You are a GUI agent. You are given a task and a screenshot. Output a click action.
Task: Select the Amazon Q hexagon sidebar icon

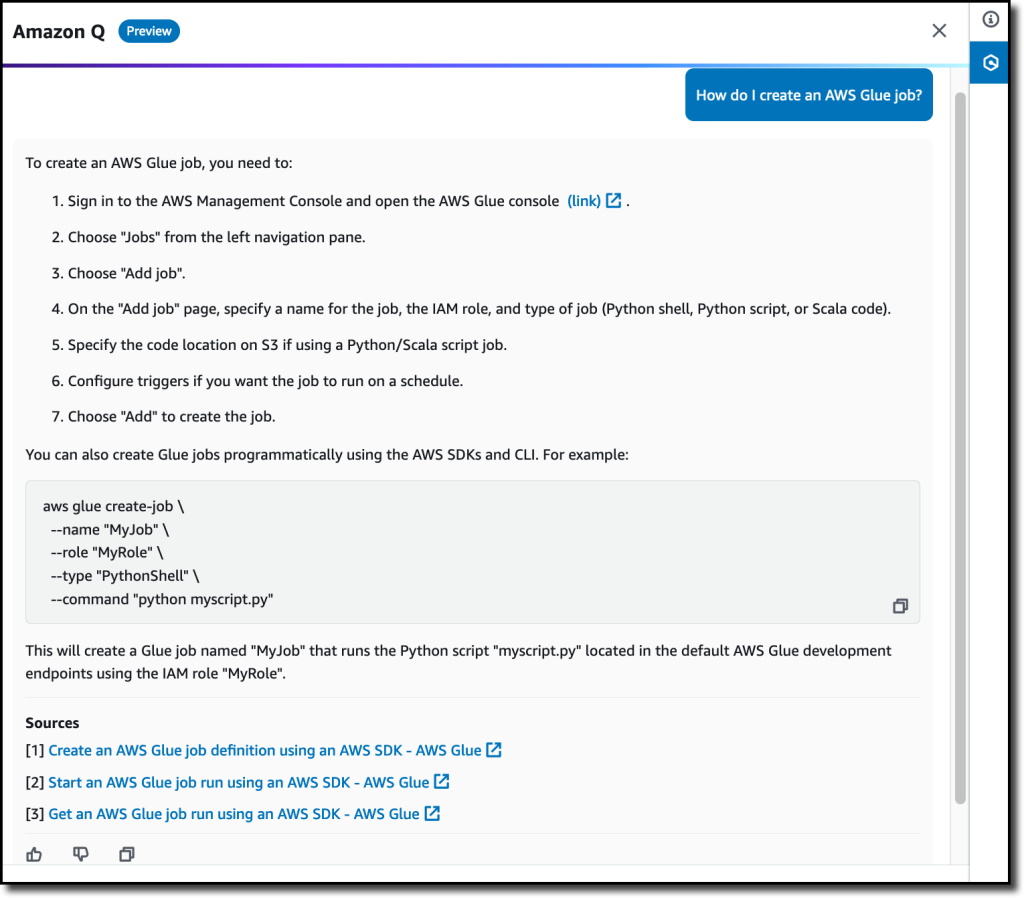click(x=991, y=63)
